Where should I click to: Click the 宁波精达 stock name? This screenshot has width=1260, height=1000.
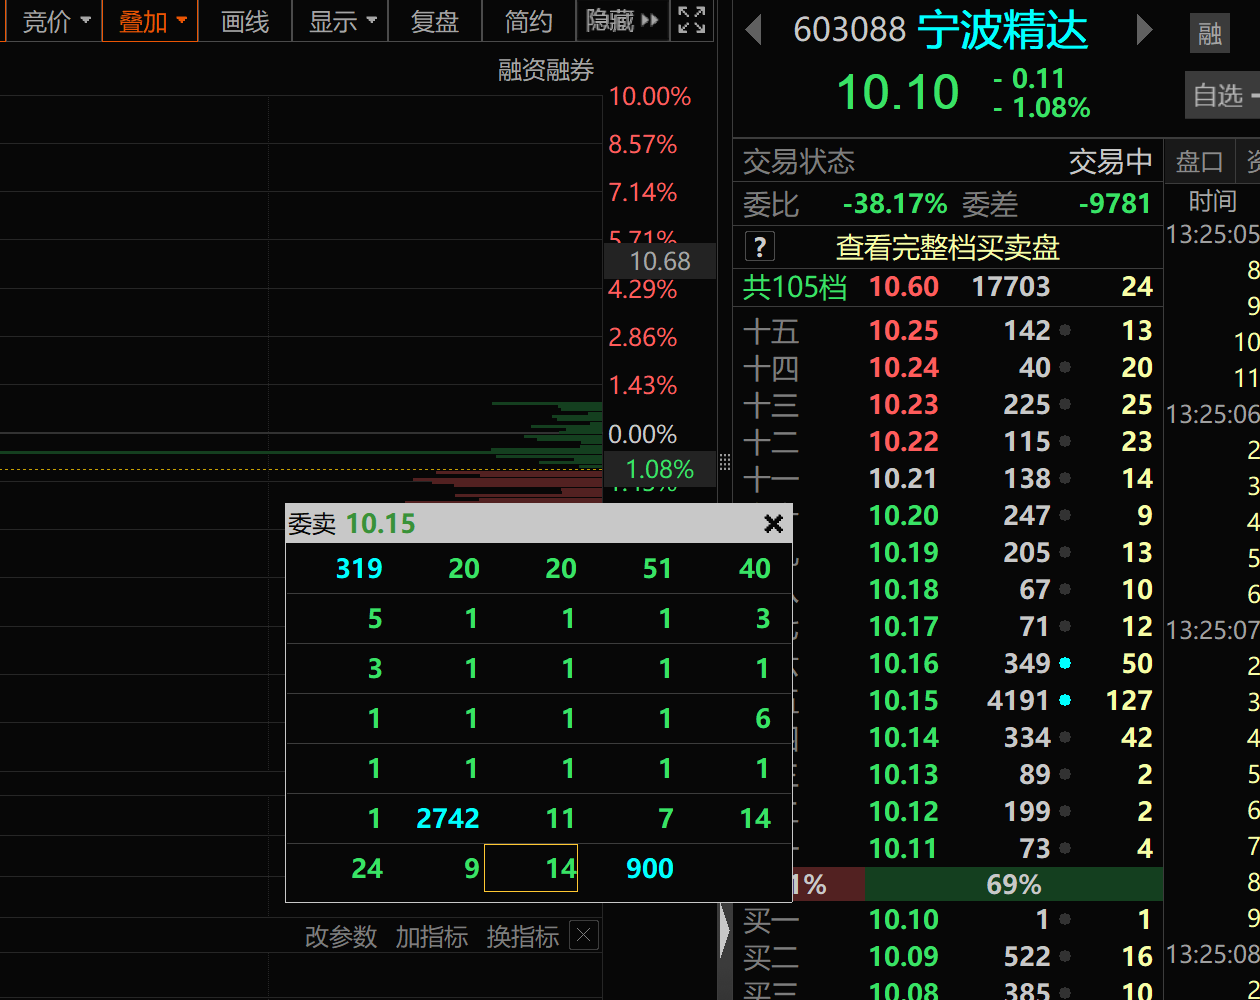[x=1002, y=31]
